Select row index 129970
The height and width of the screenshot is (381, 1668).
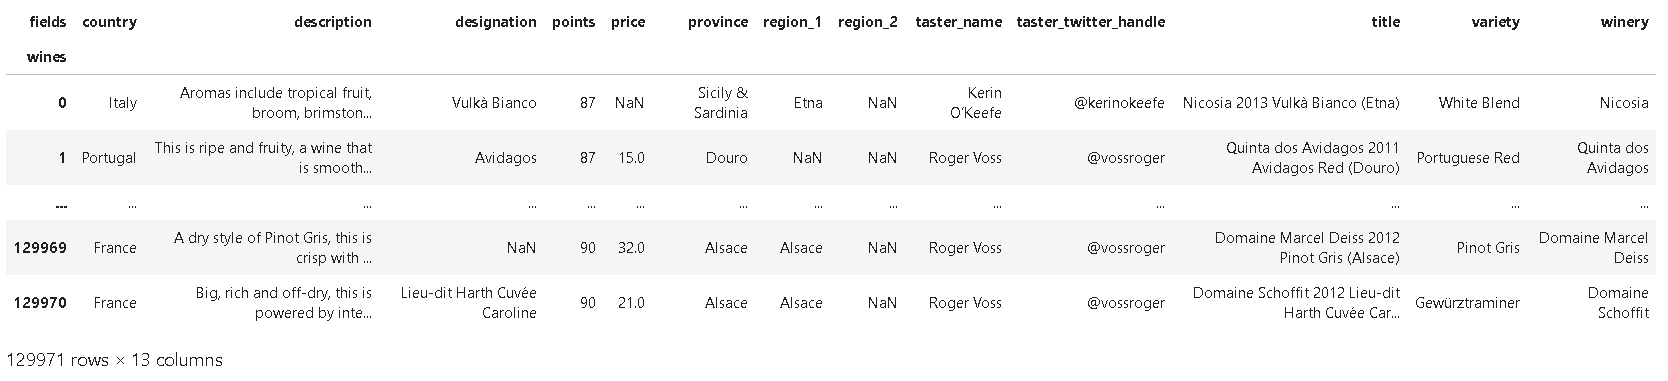(x=41, y=302)
